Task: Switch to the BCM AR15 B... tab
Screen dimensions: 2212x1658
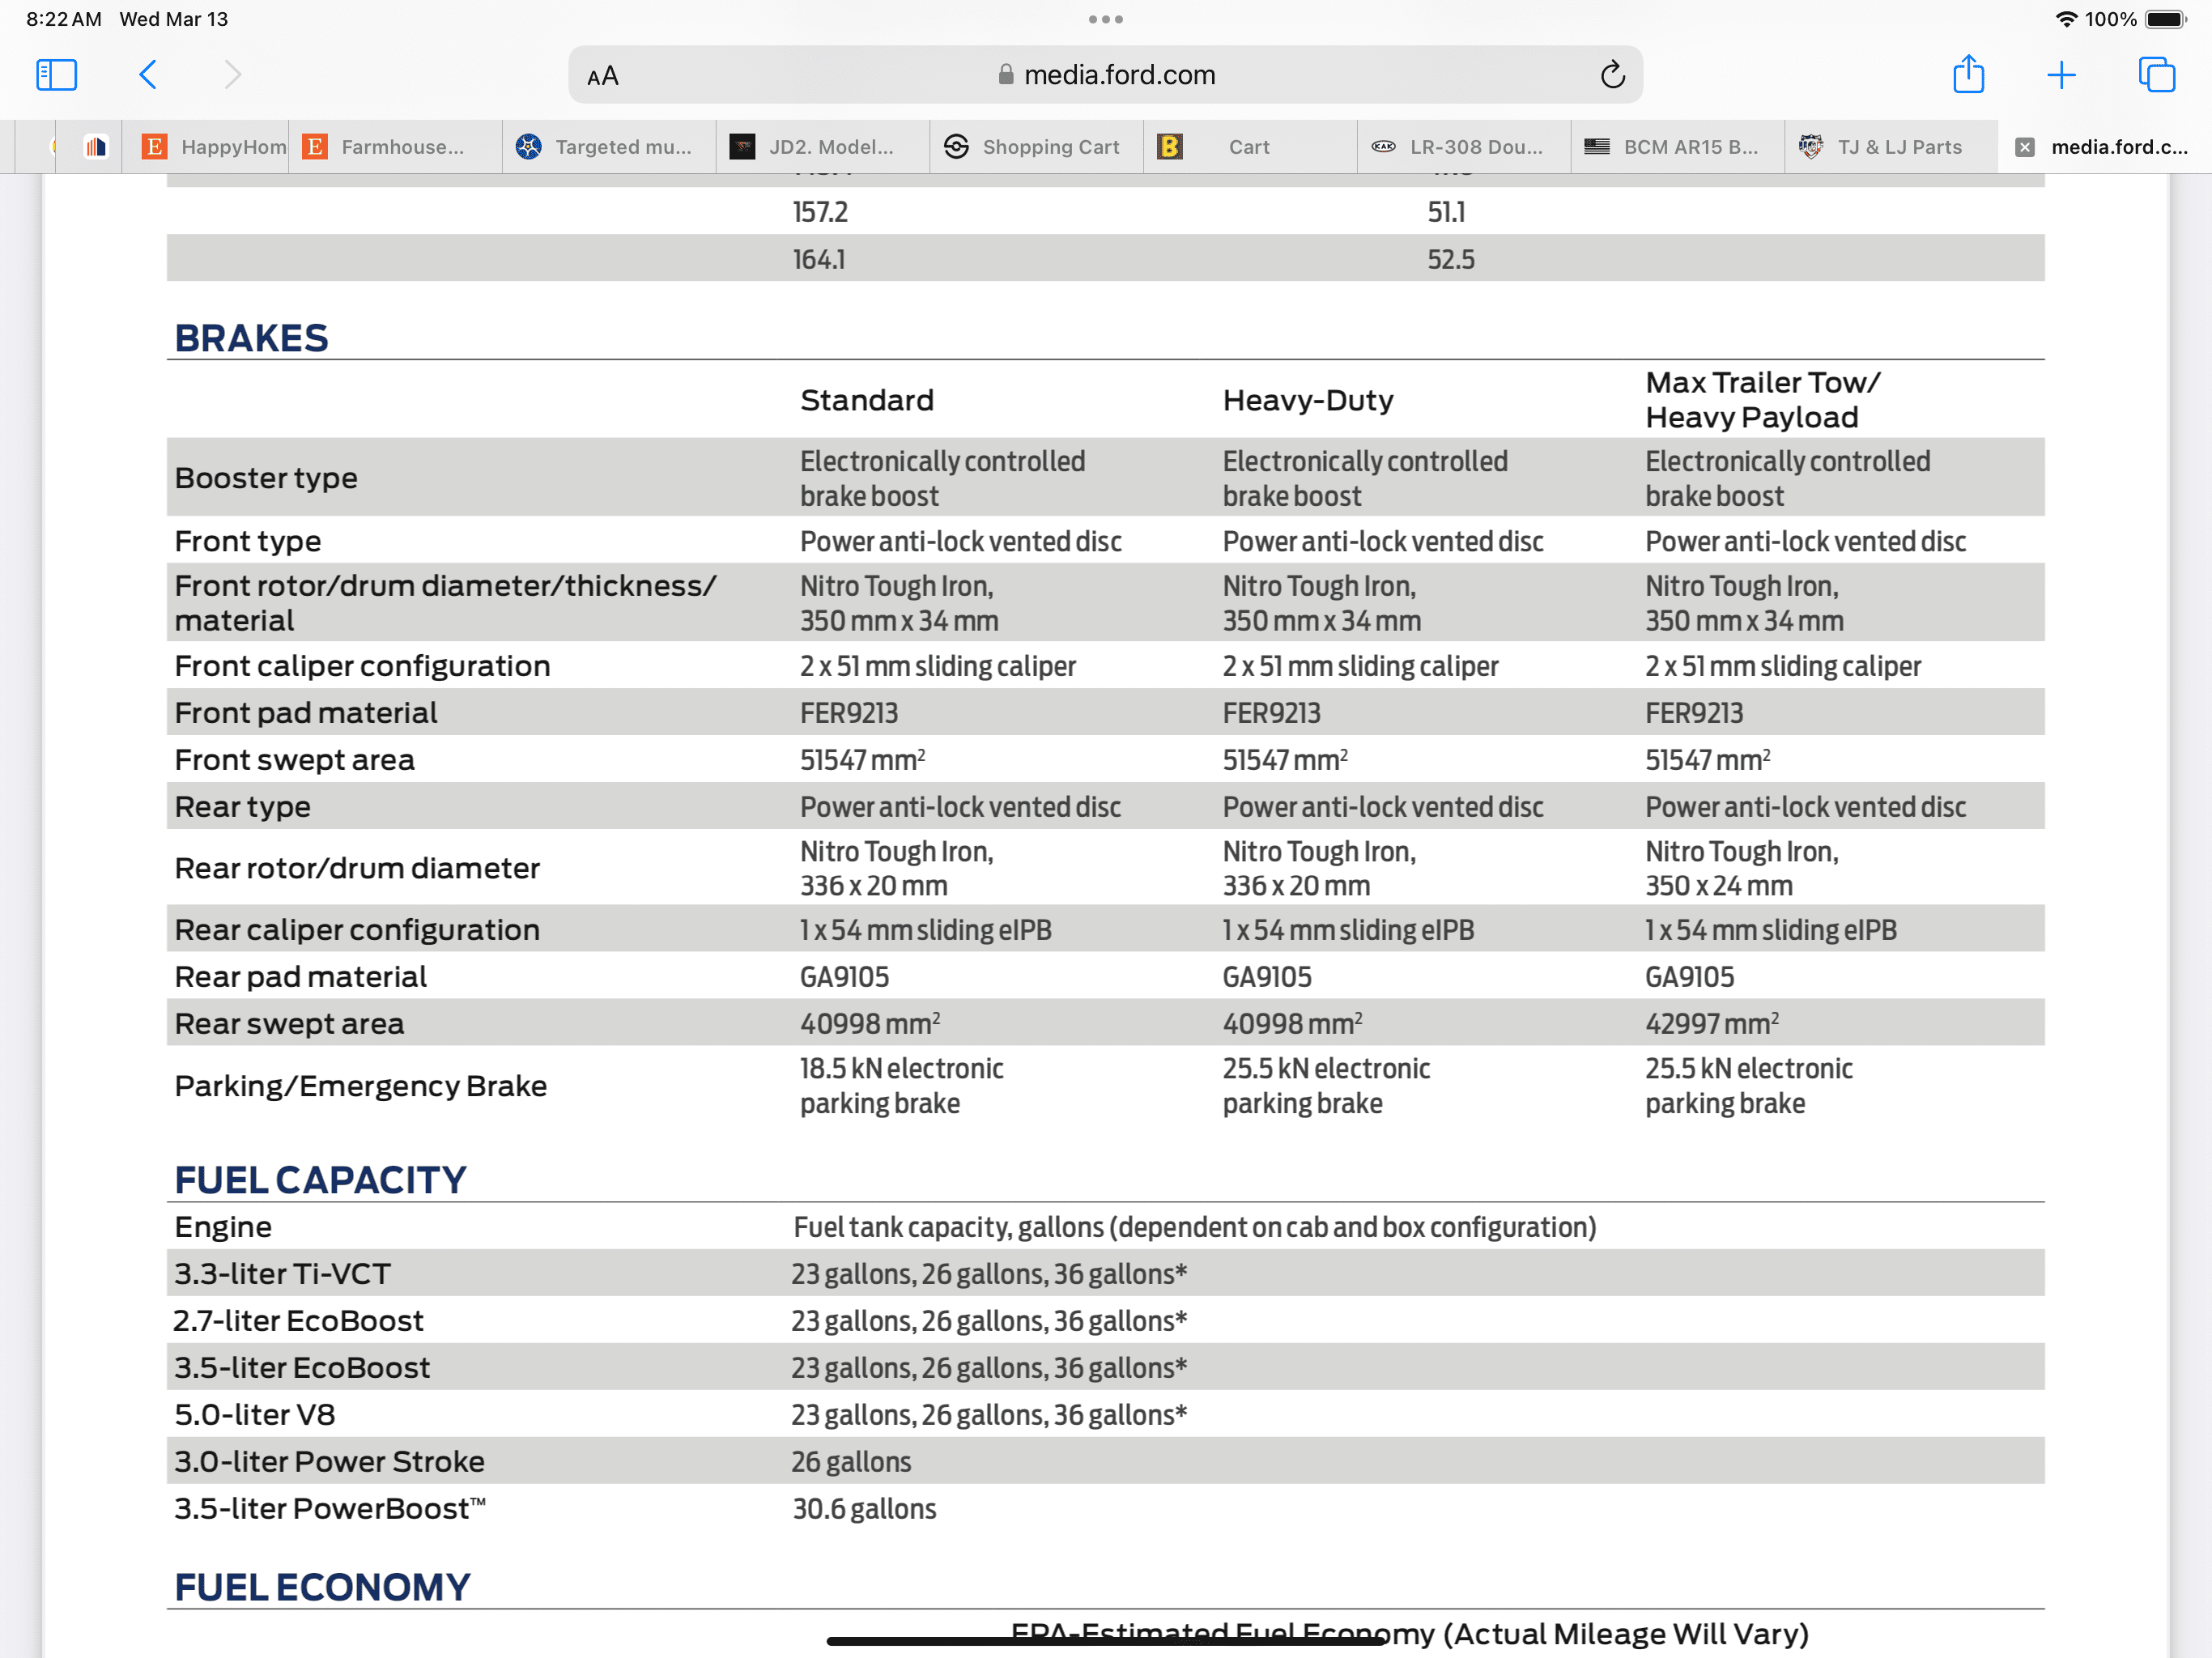Action: pyautogui.click(x=1678, y=147)
